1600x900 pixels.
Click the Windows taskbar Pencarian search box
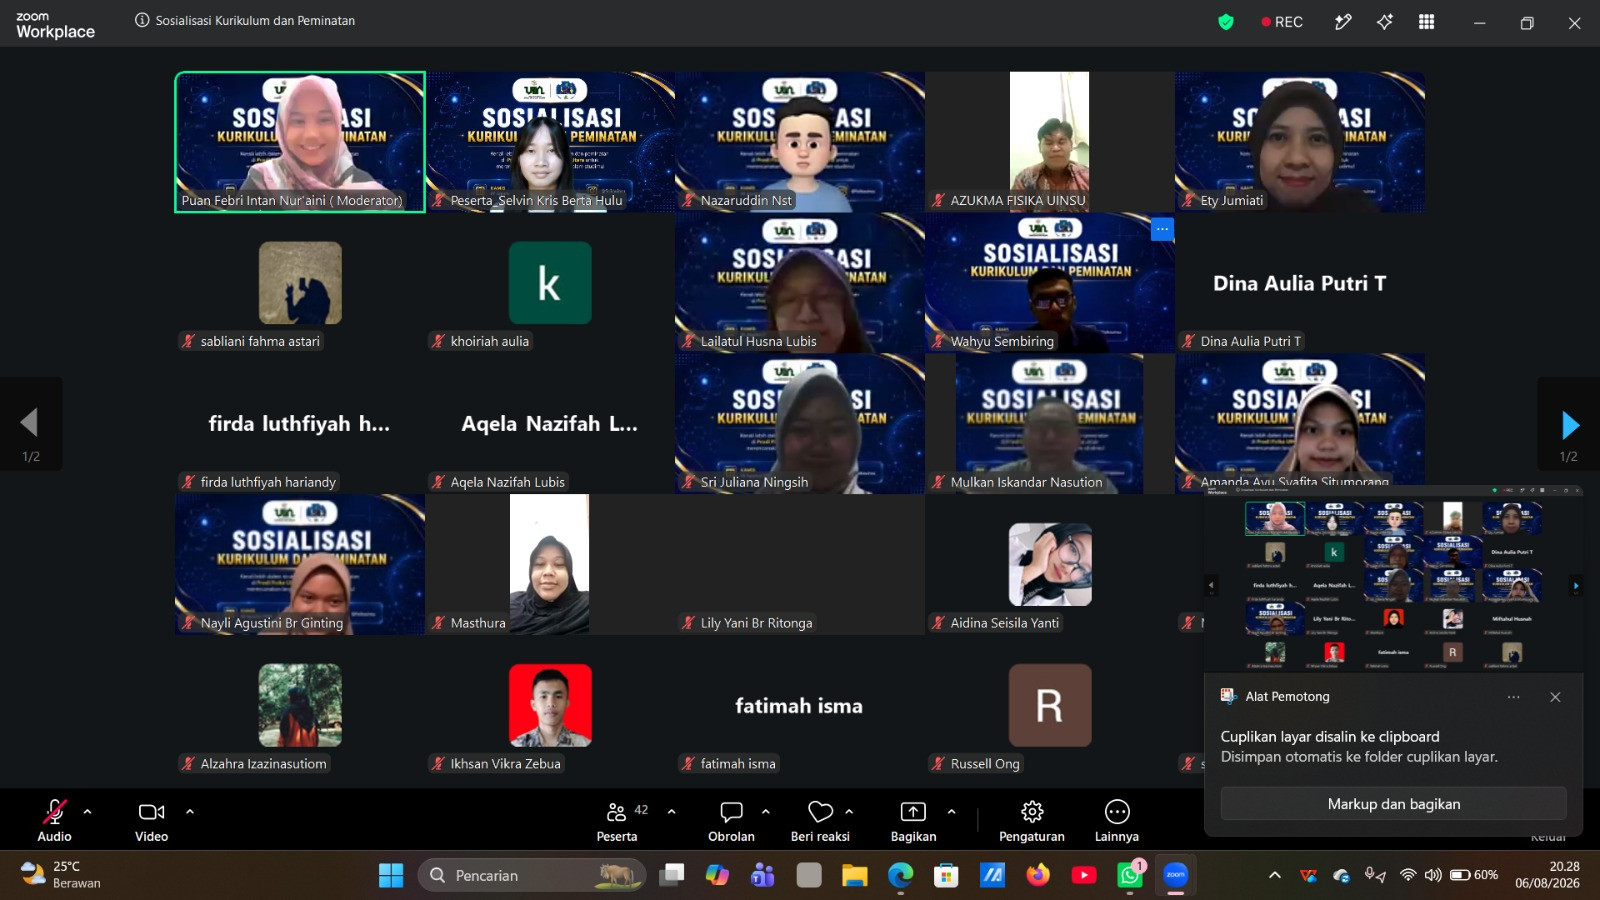point(532,875)
